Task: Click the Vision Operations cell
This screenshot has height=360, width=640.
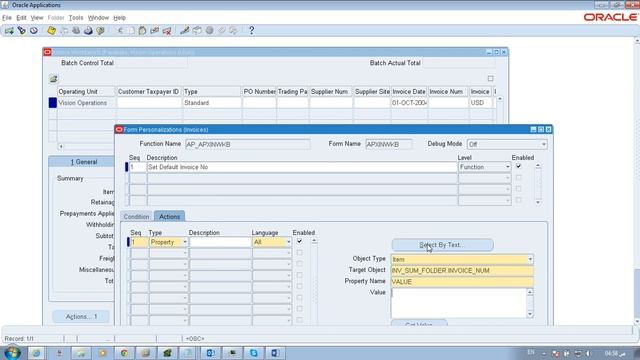Action: point(87,103)
